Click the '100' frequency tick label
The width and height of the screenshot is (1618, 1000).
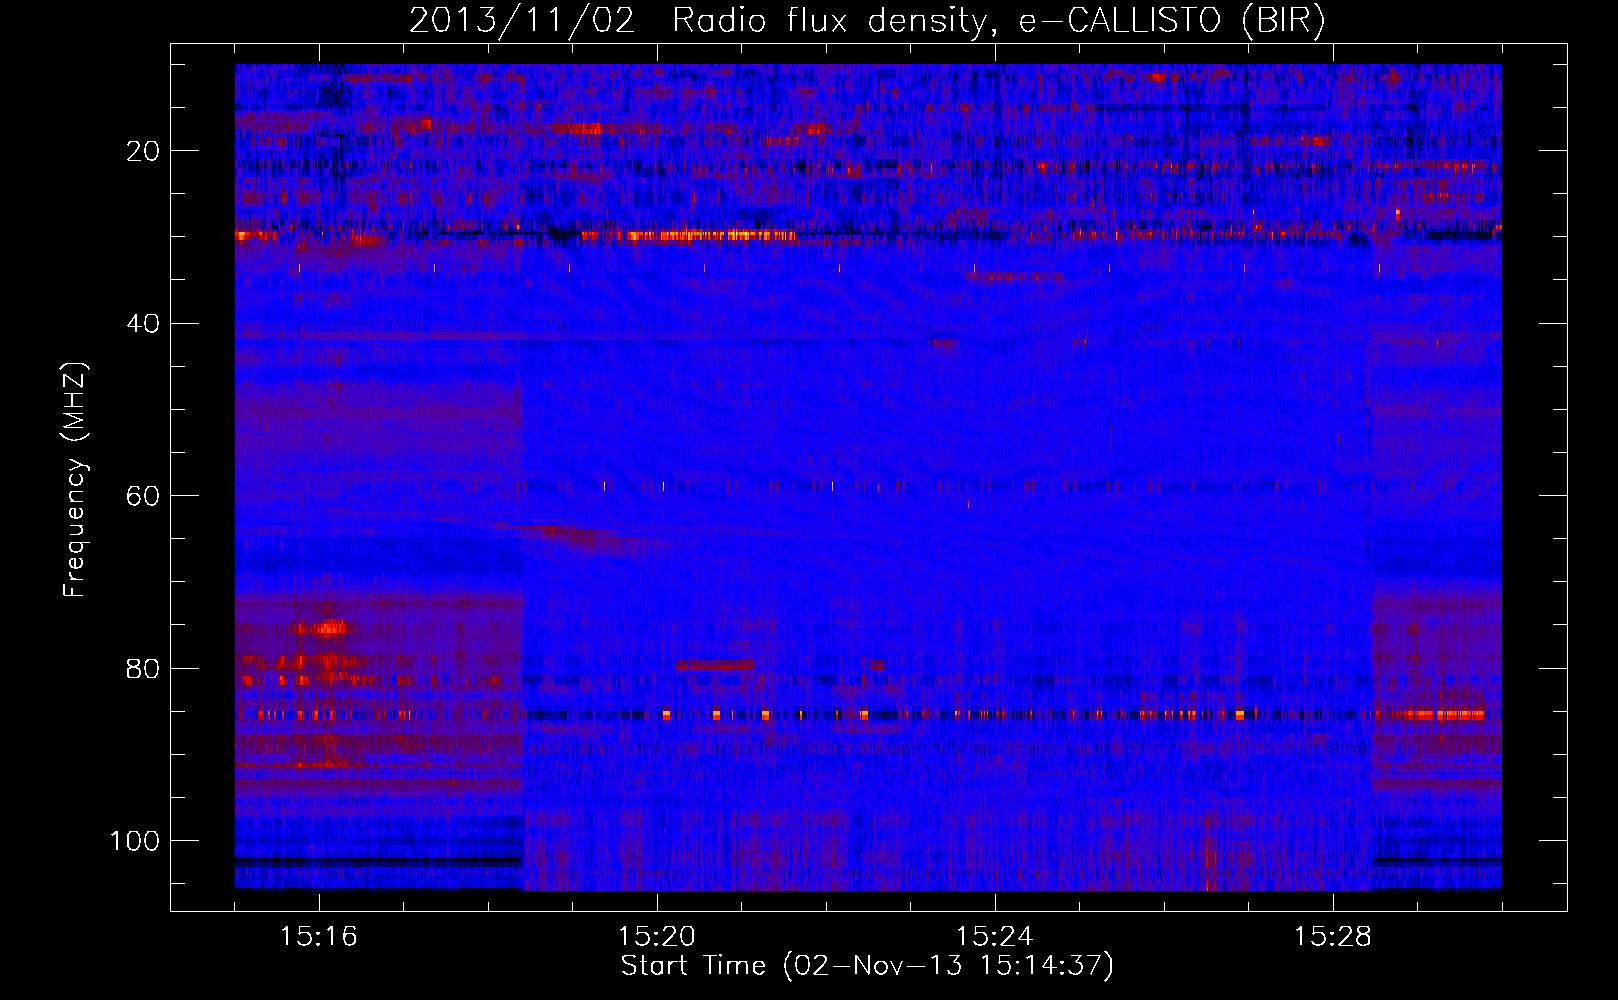(x=136, y=841)
